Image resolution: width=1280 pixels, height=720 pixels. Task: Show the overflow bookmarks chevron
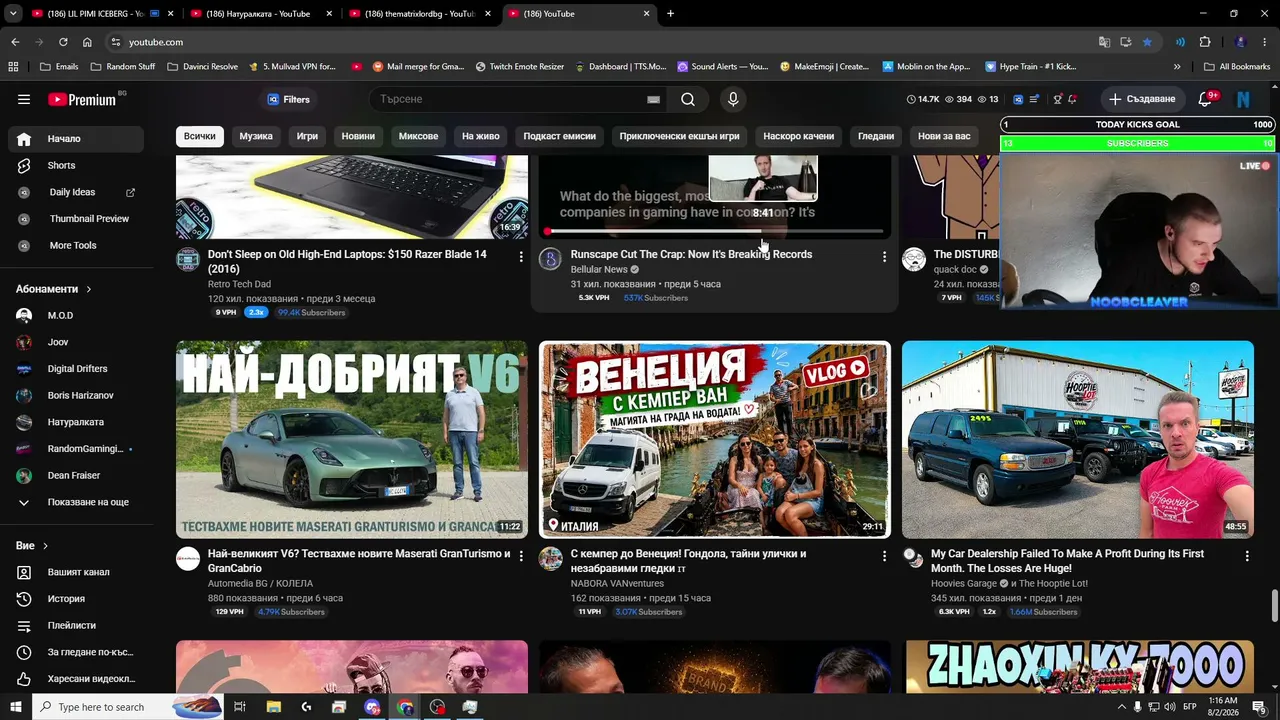tap(1177, 67)
